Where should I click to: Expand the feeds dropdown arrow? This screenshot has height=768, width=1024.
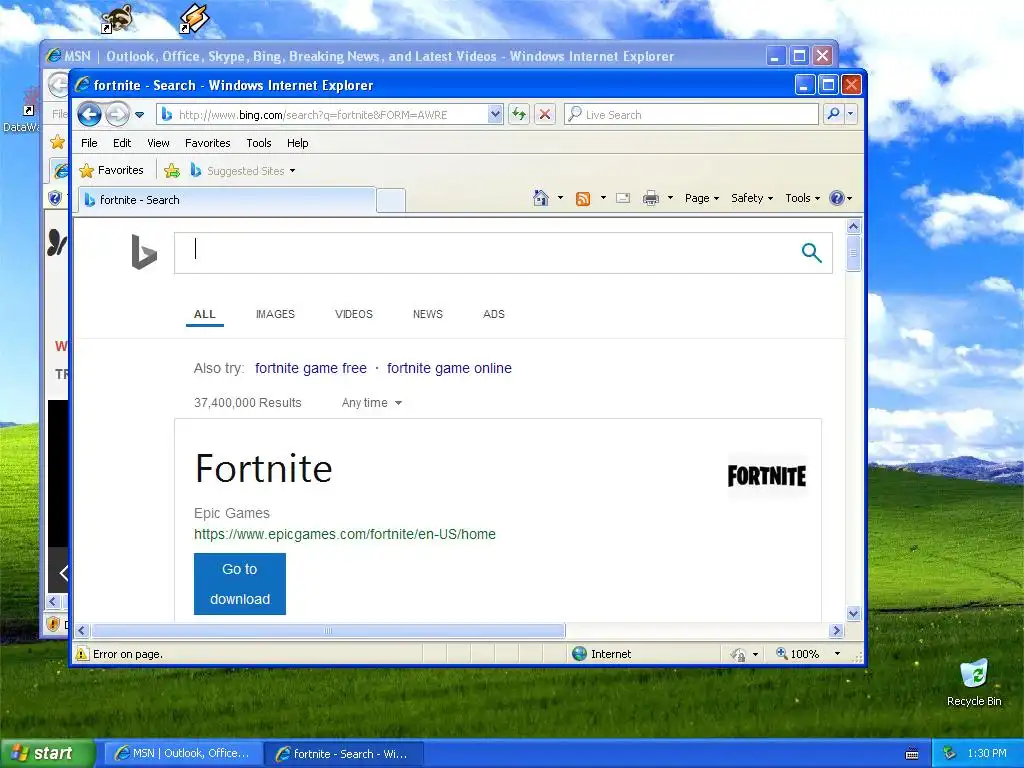click(x=603, y=198)
